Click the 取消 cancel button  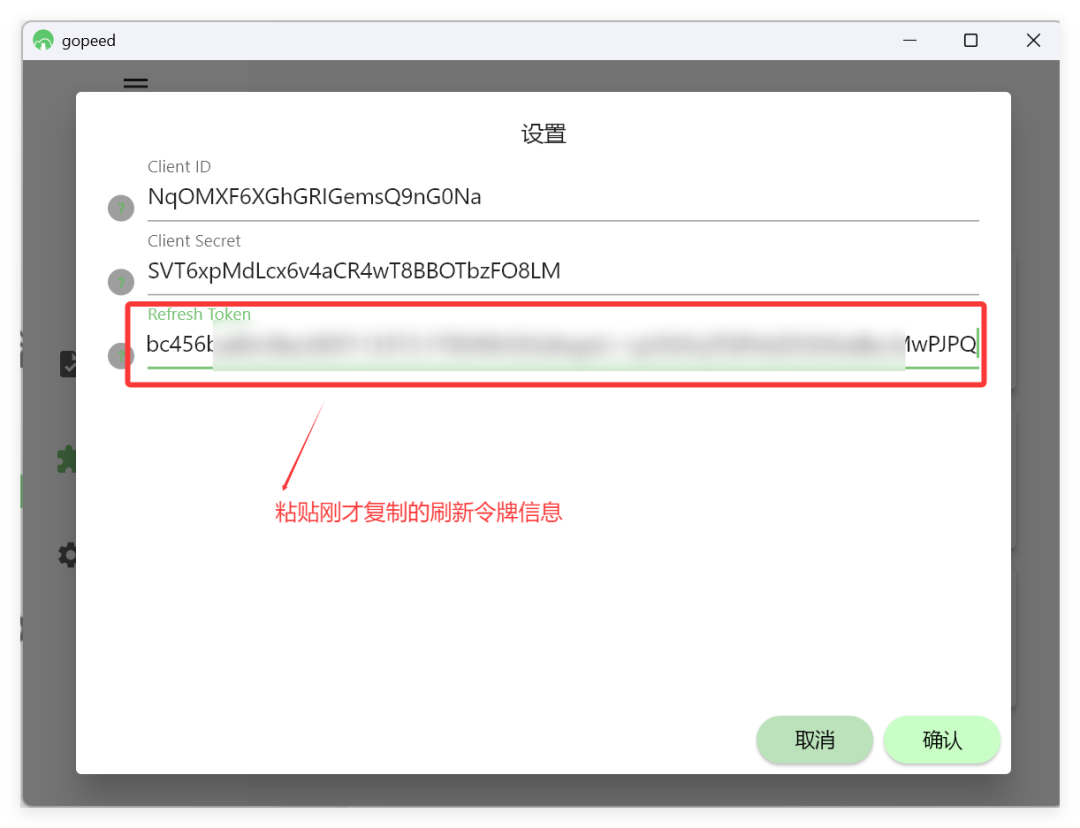click(814, 740)
